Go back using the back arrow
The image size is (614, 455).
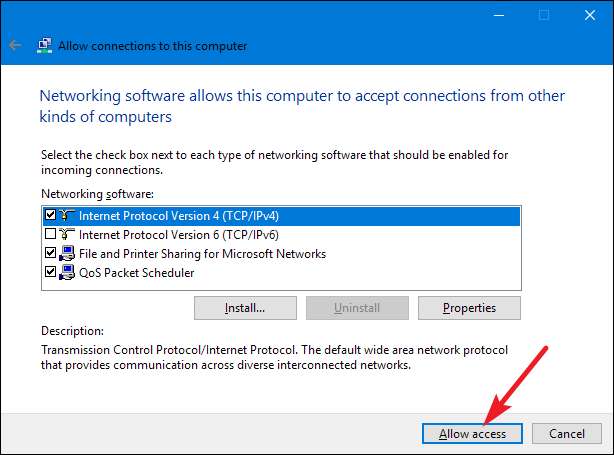click(x=15, y=45)
